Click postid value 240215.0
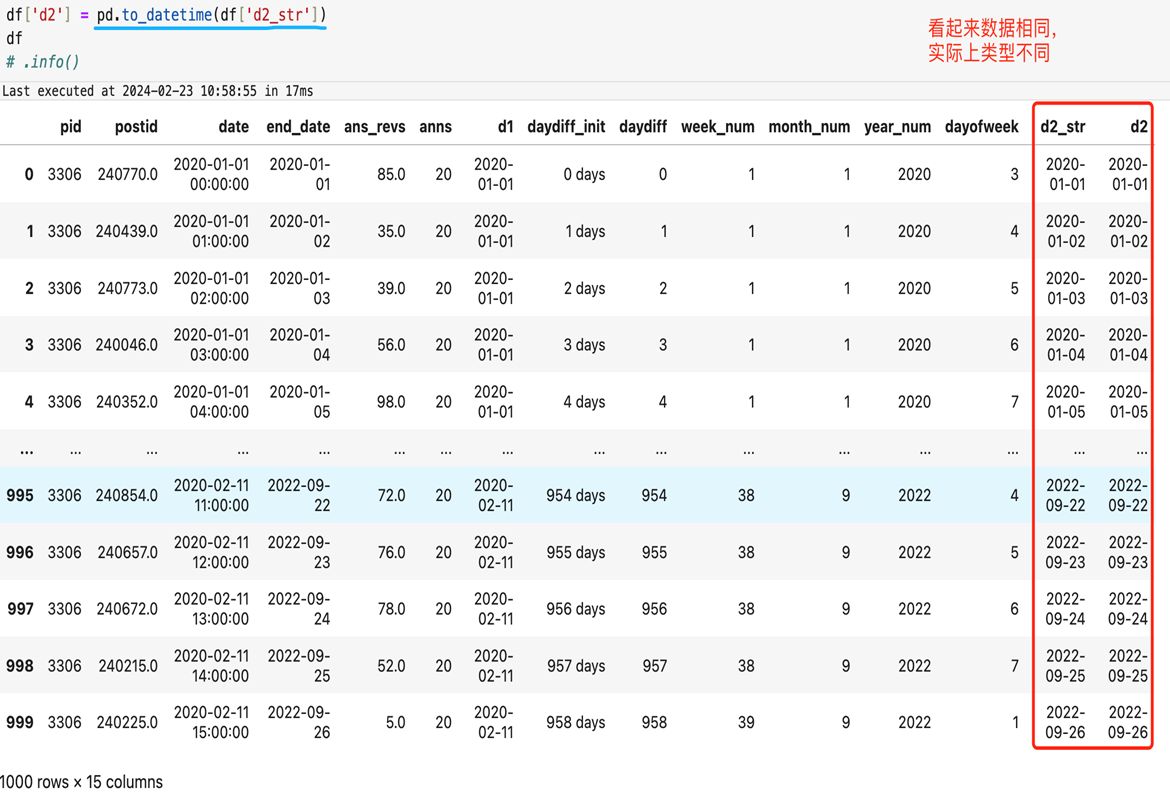The width and height of the screenshot is (1170, 801). [128, 666]
